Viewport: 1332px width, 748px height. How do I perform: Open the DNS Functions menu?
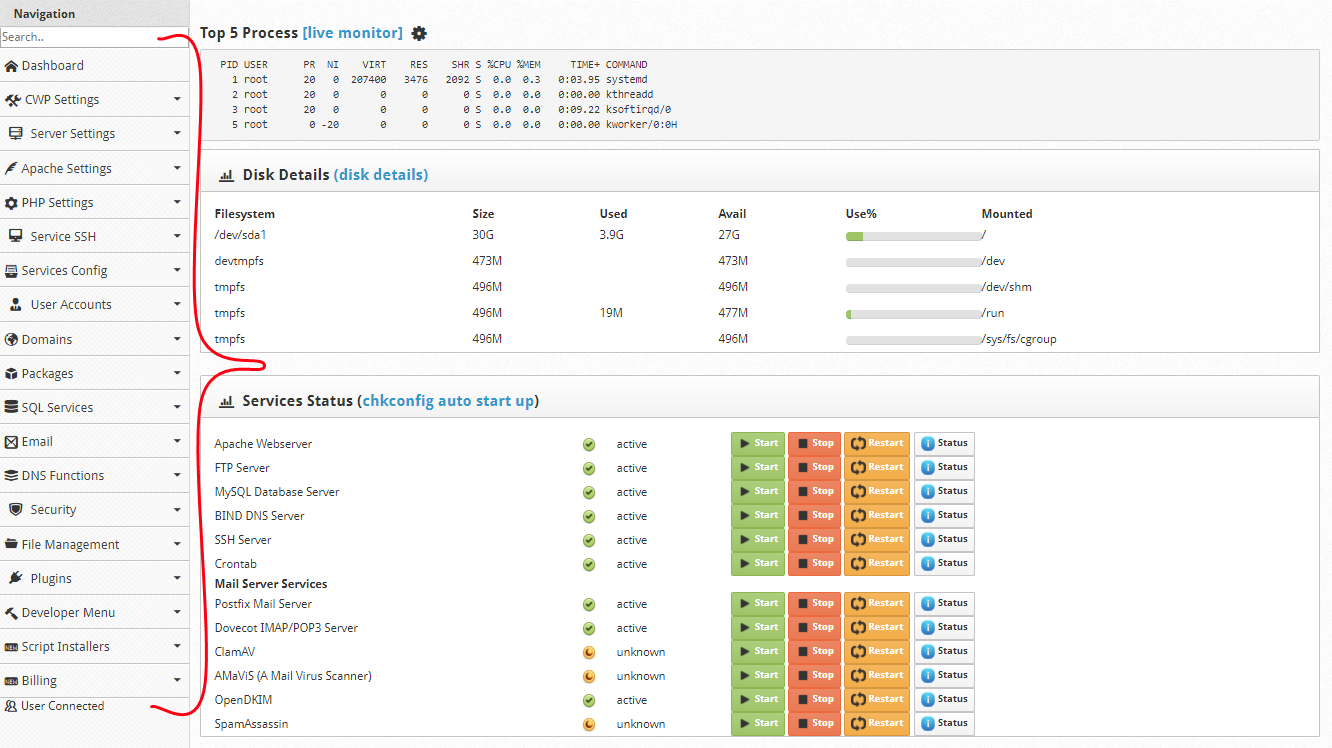point(94,475)
